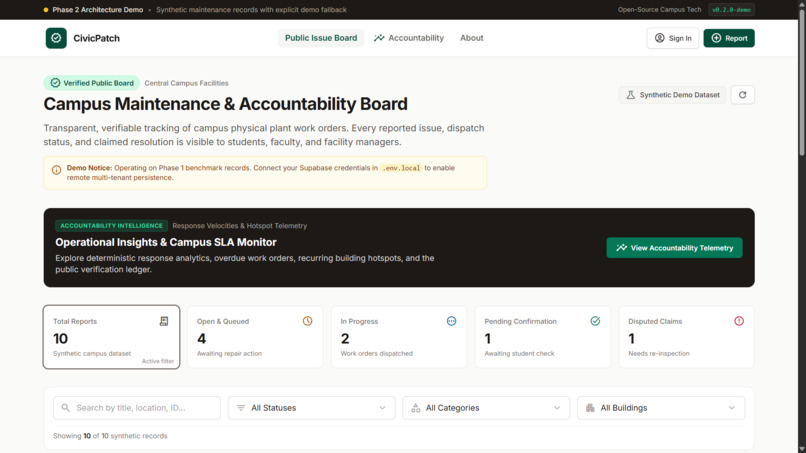
Task: Click the CivicPatch shield logo icon
Action: (x=56, y=38)
